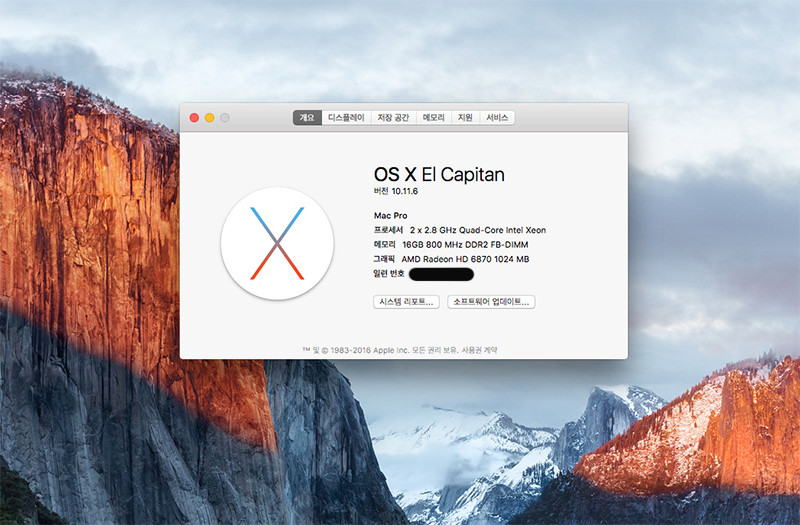Image resolution: width=800 pixels, height=525 pixels.
Task: Go to the 메모리 memory tab
Action: pos(433,118)
